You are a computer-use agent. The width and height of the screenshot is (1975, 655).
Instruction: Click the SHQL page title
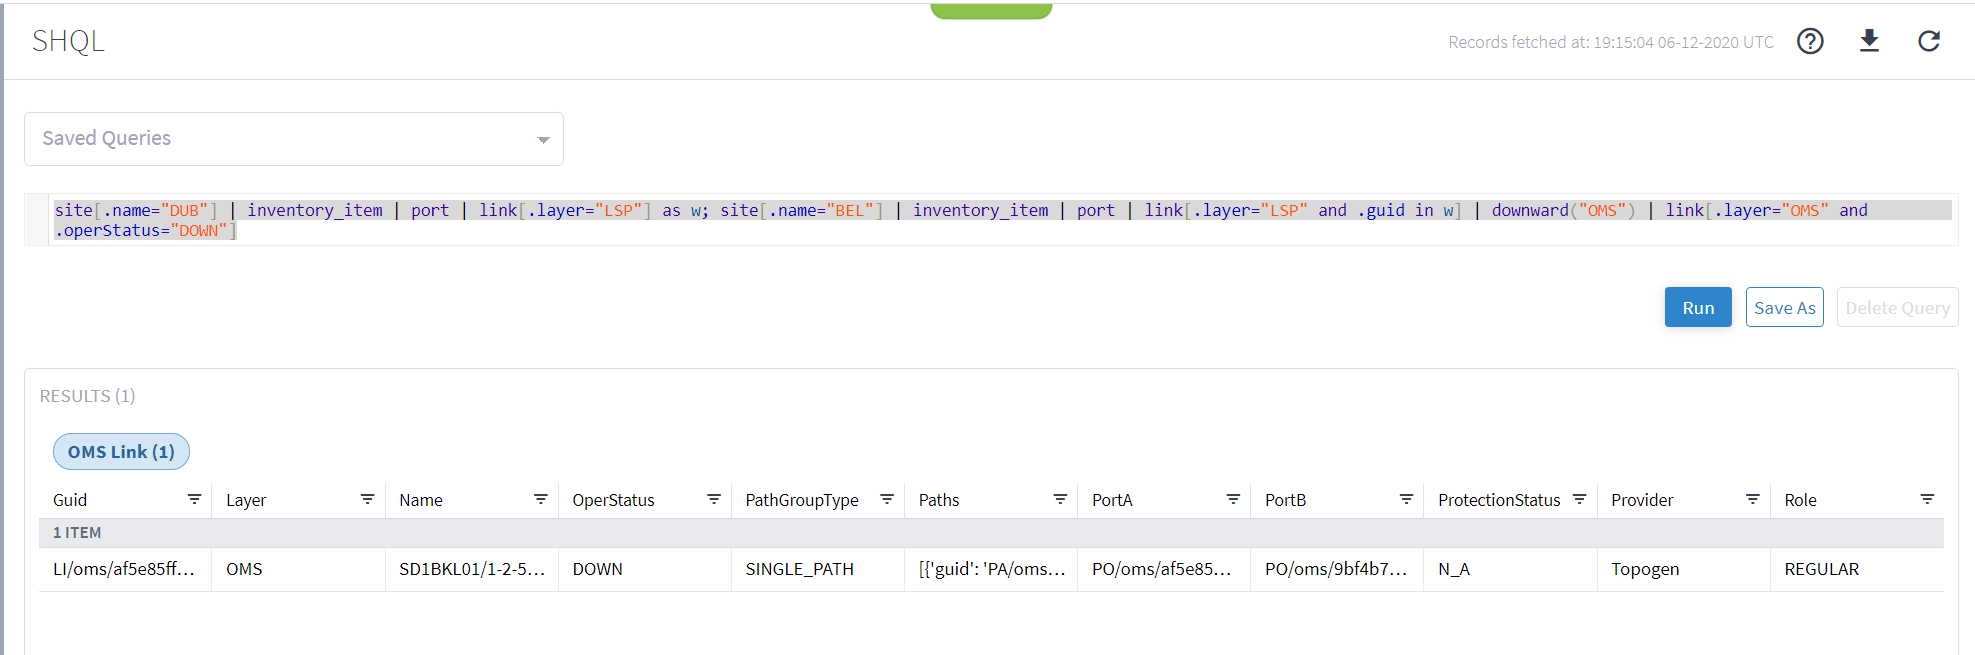pos(68,41)
